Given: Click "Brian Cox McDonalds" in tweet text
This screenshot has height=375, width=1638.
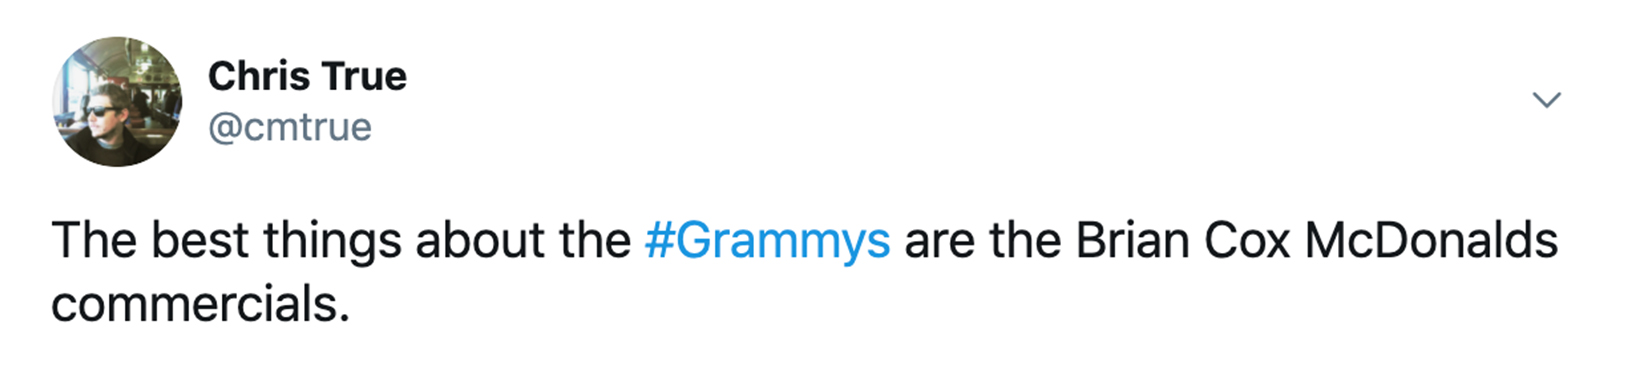Looking at the screenshot, I should coord(1317,241).
